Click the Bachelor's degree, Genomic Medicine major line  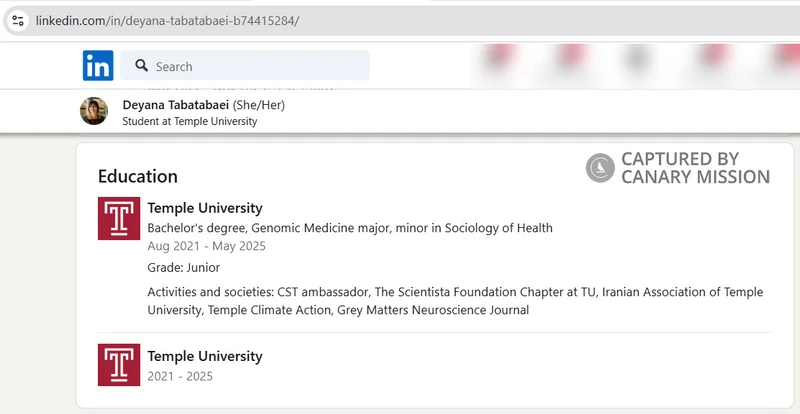point(350,228)
